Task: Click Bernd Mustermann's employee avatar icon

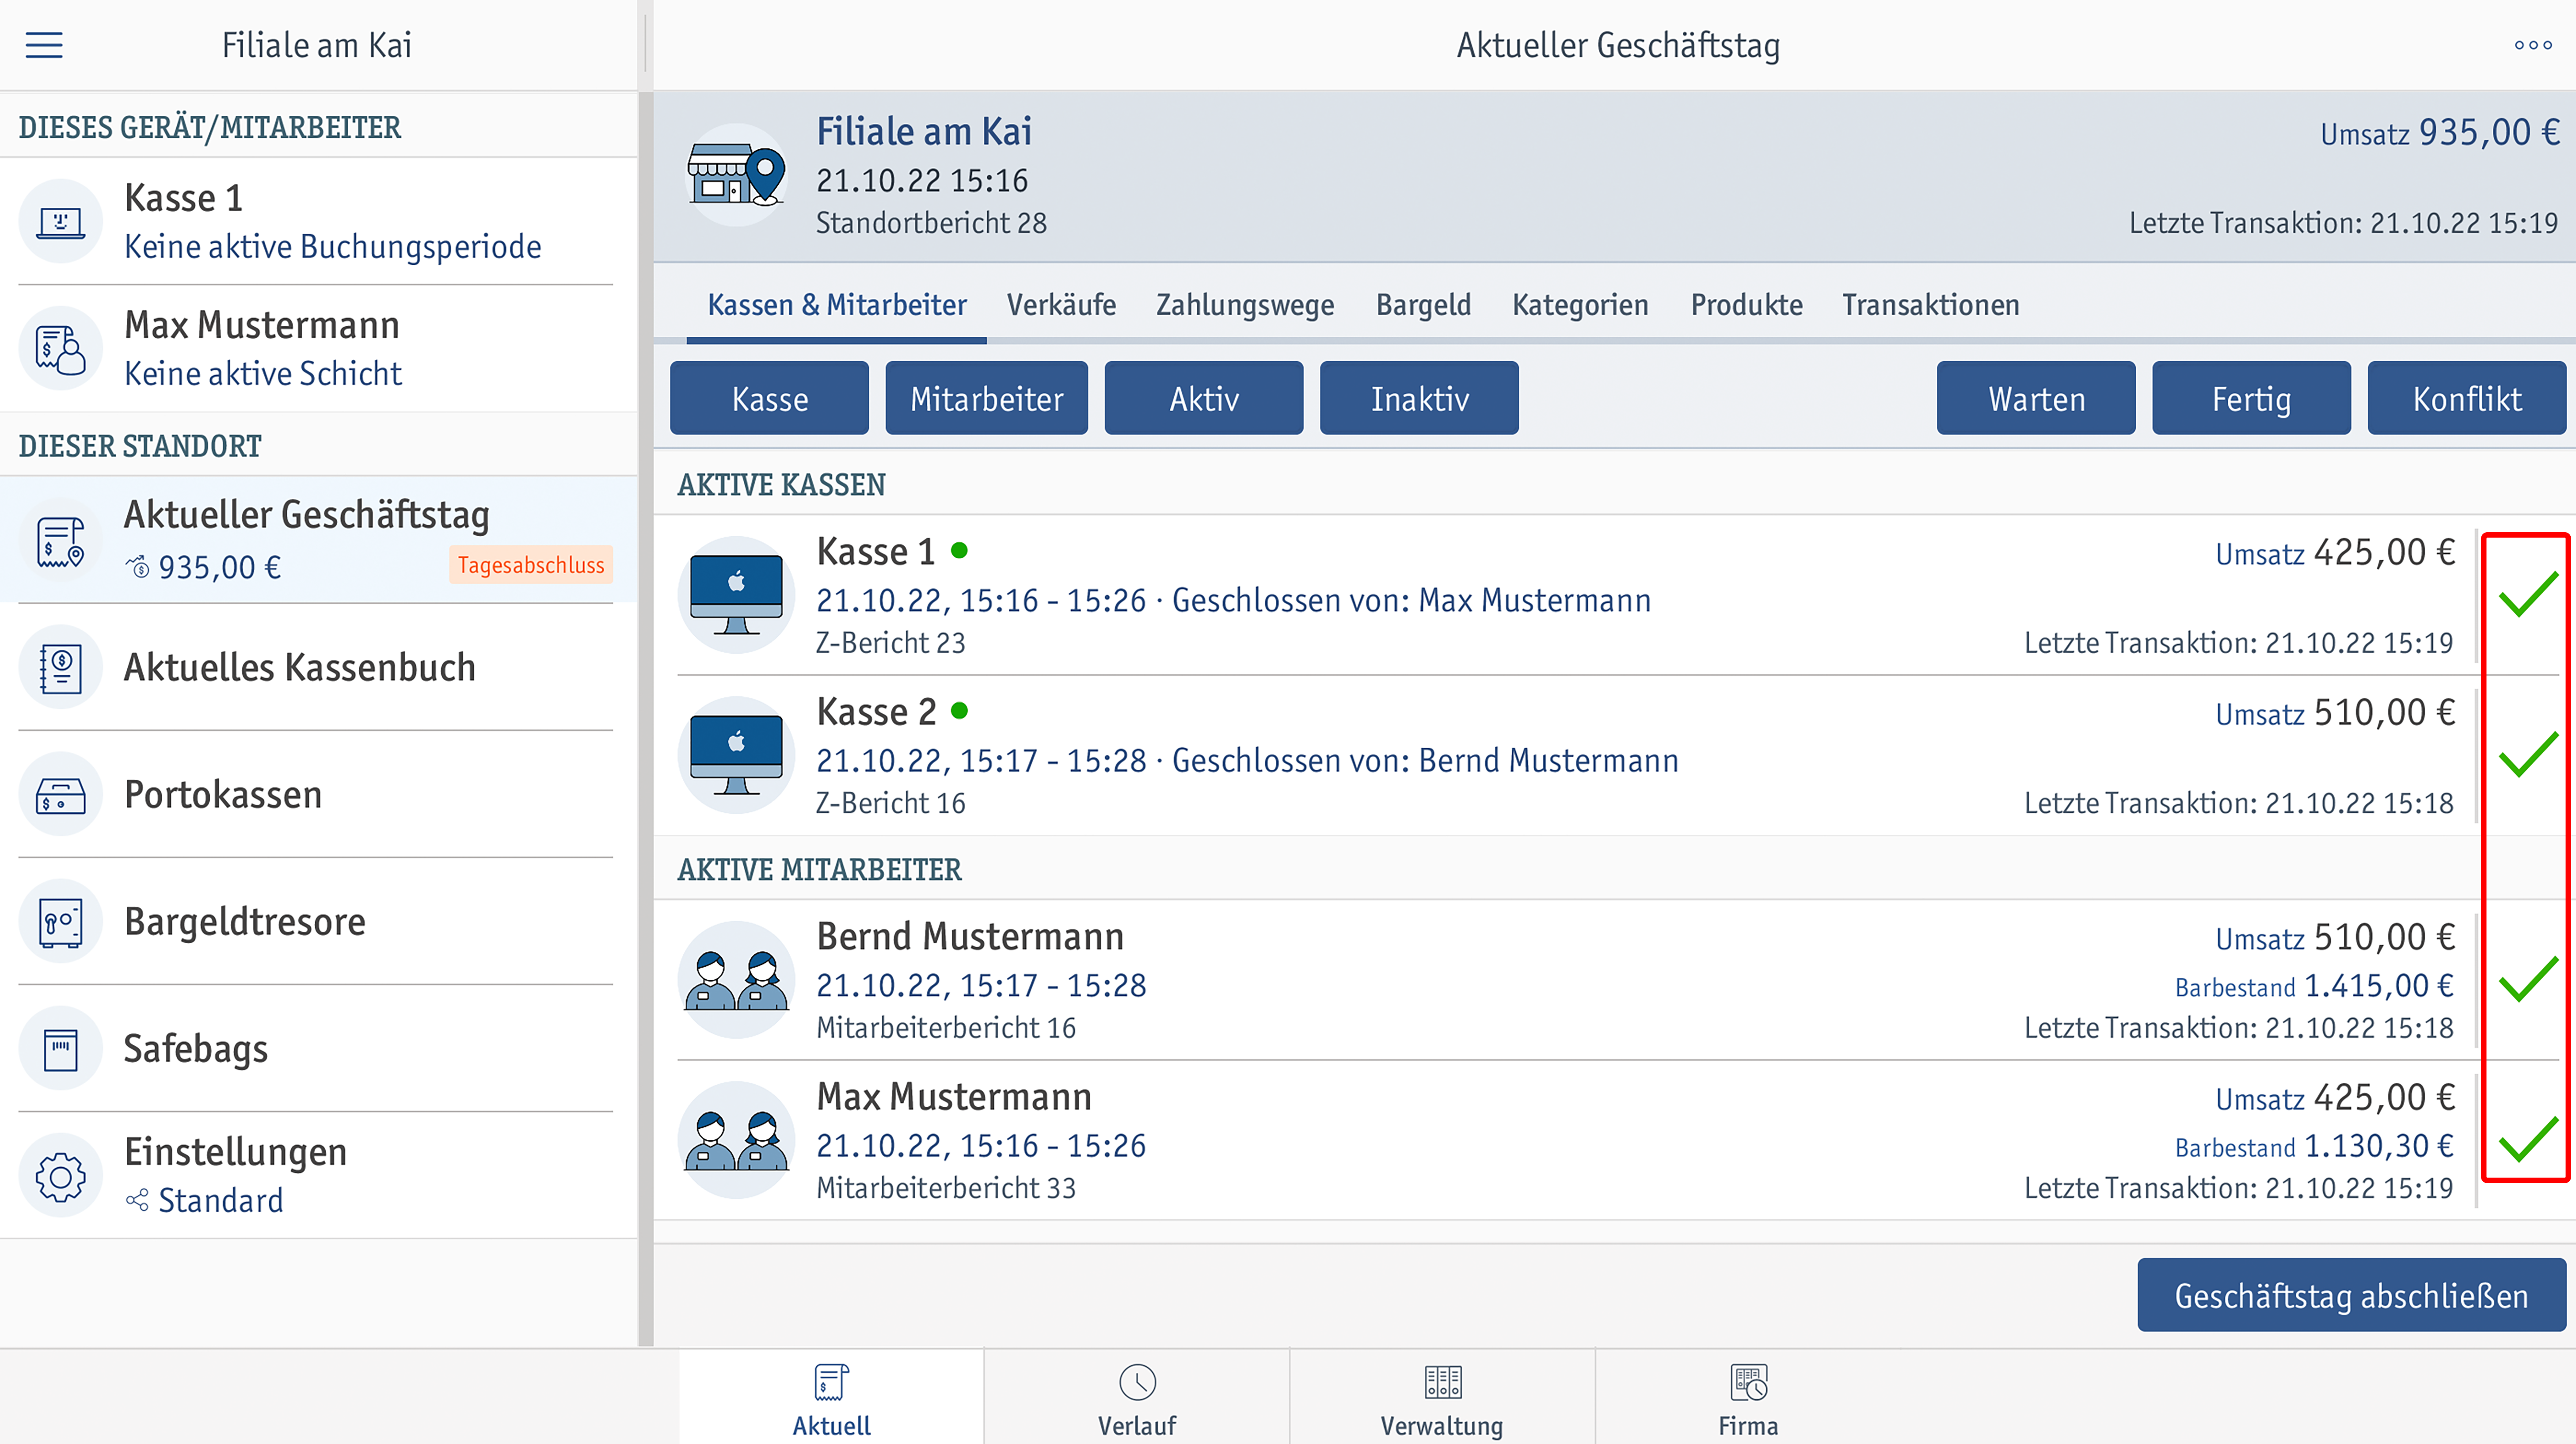Action: pyautogui.click(x=736, y=980)
